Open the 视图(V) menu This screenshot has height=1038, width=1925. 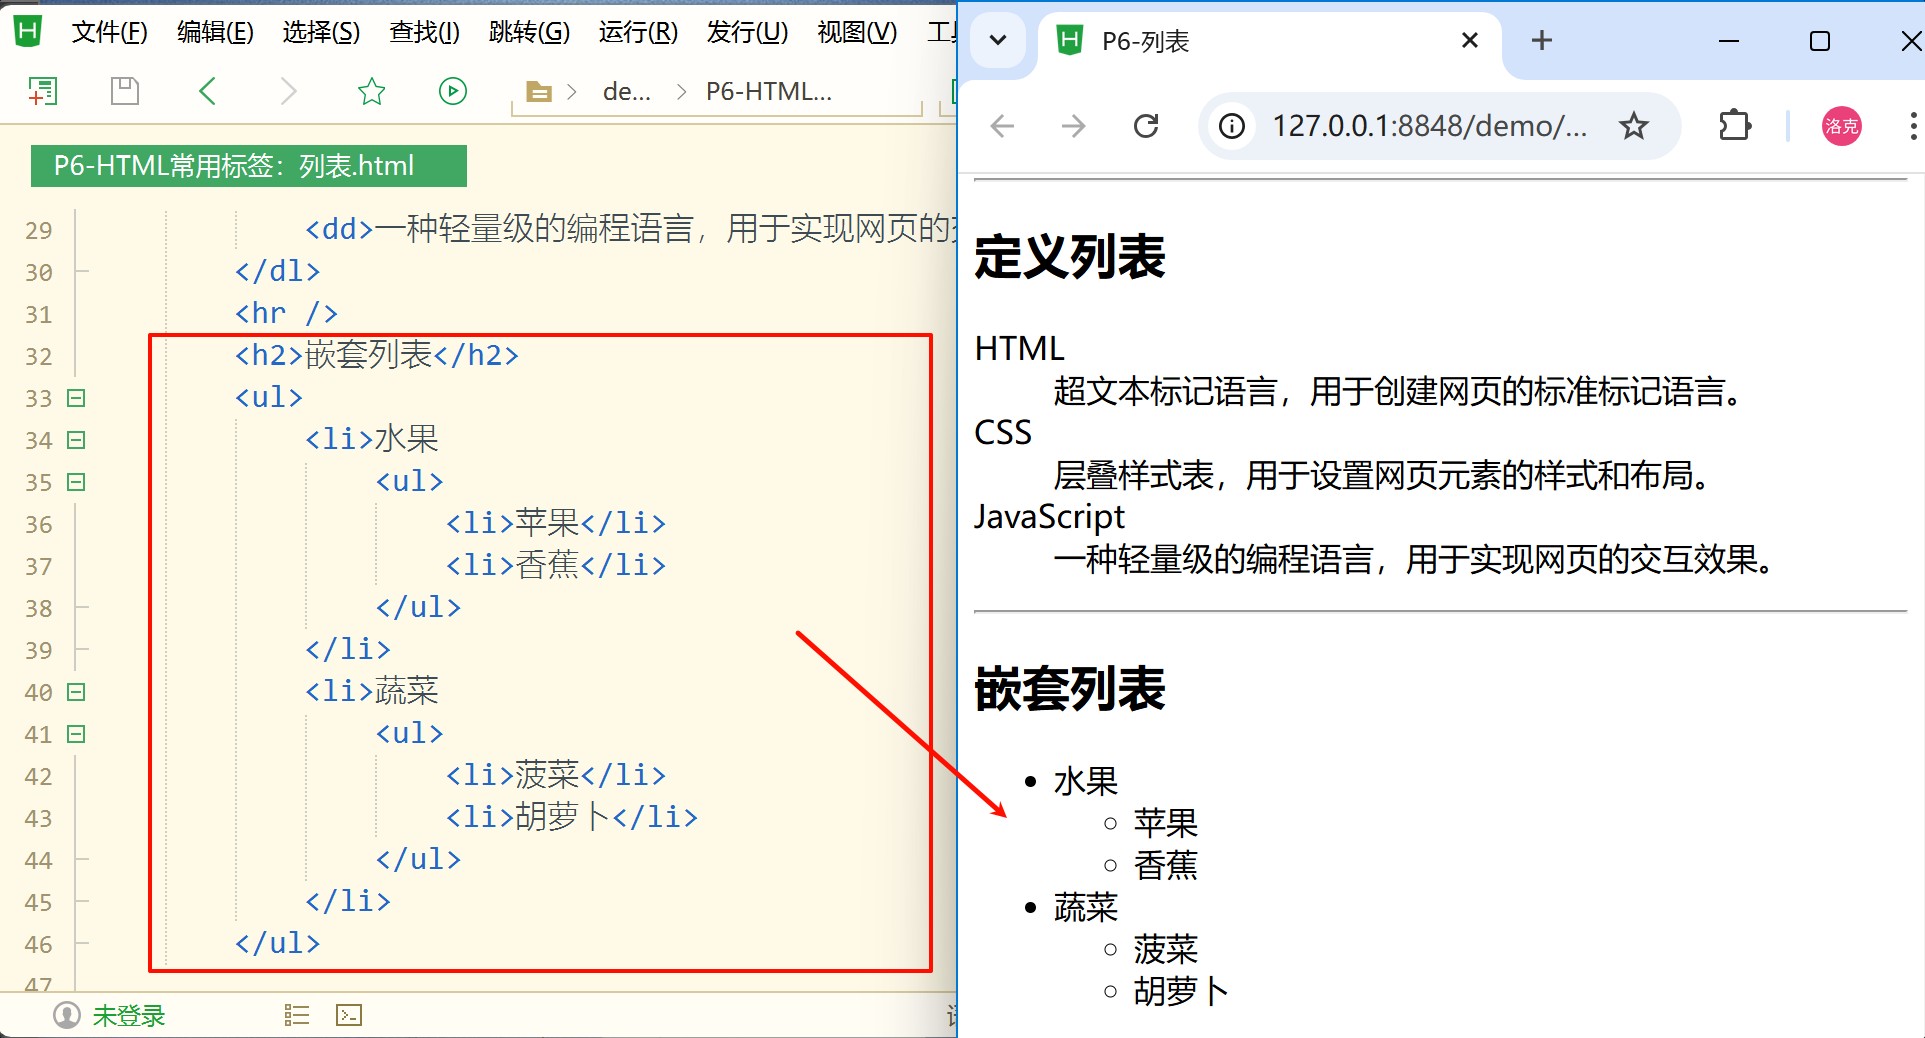tap(857, 32)
